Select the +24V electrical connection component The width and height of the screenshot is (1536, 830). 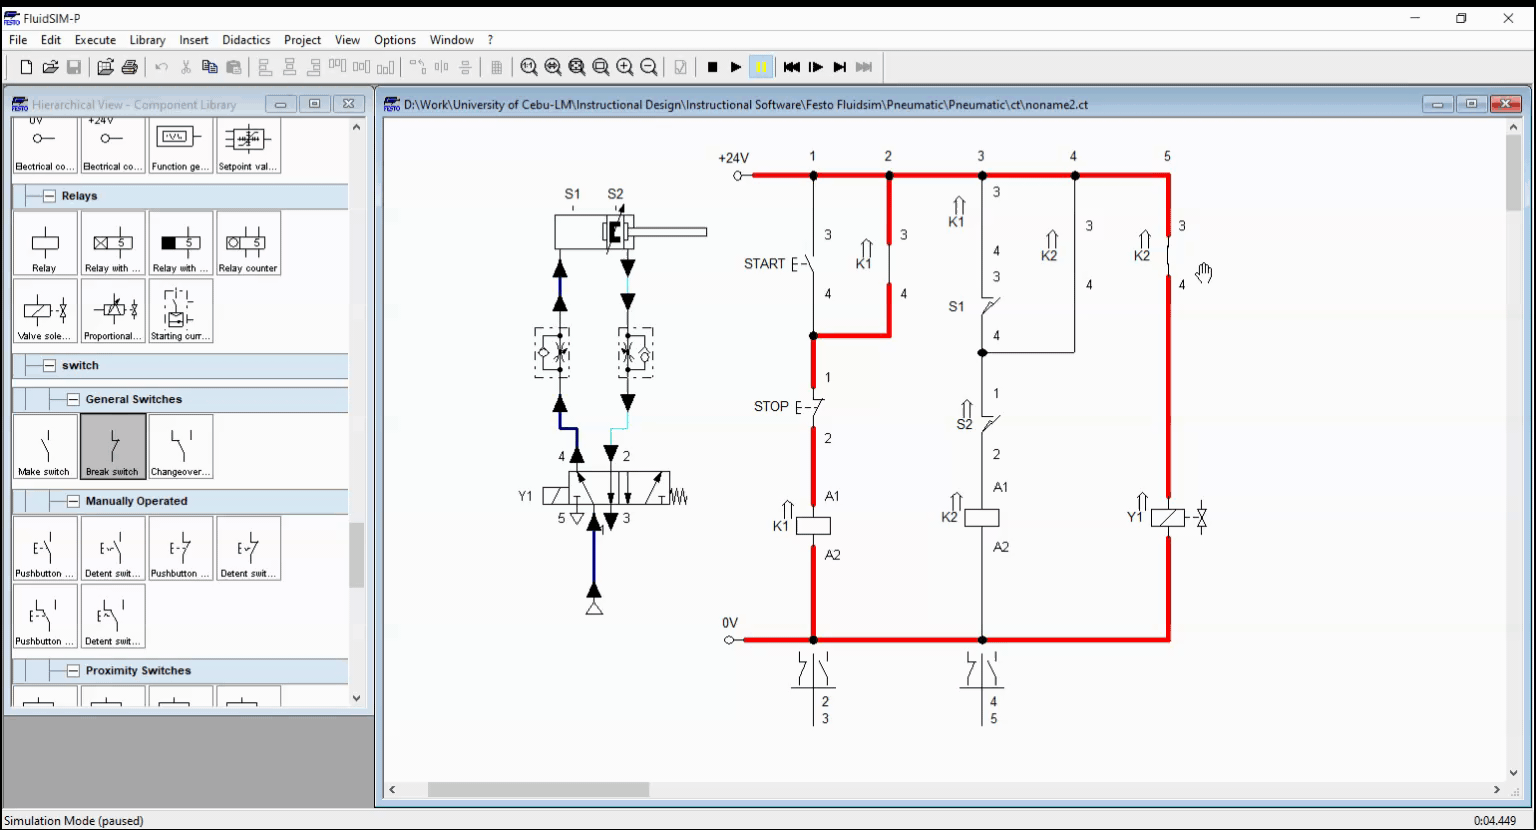coord(113,146)
